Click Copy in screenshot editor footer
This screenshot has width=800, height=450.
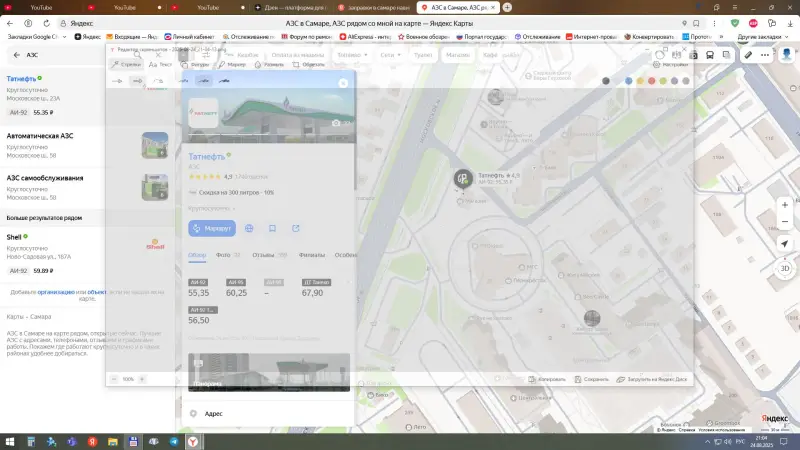547,379
